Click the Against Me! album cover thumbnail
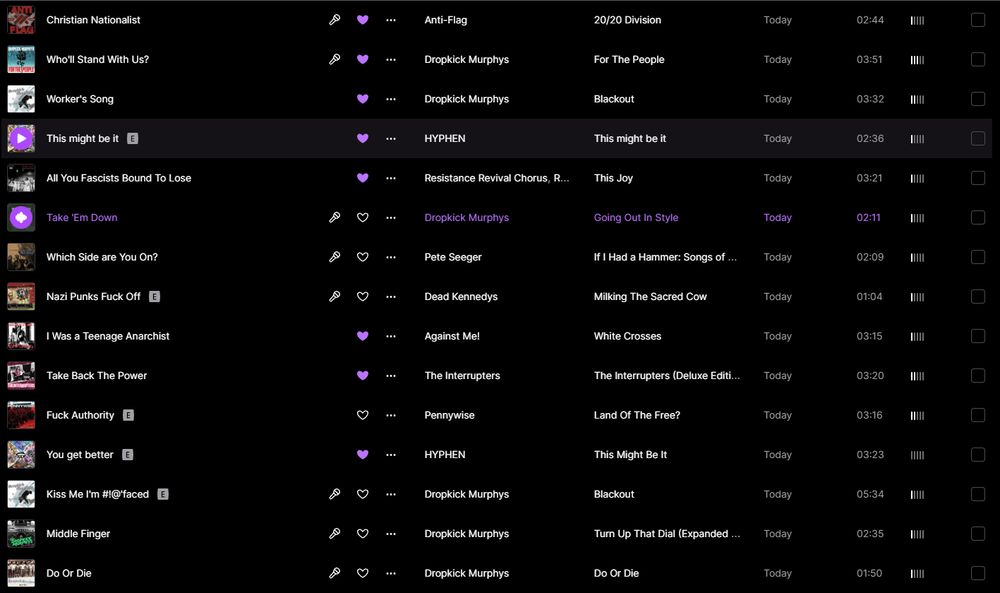The width and height of the screenshot is (1000, 593). click(21, 336)
